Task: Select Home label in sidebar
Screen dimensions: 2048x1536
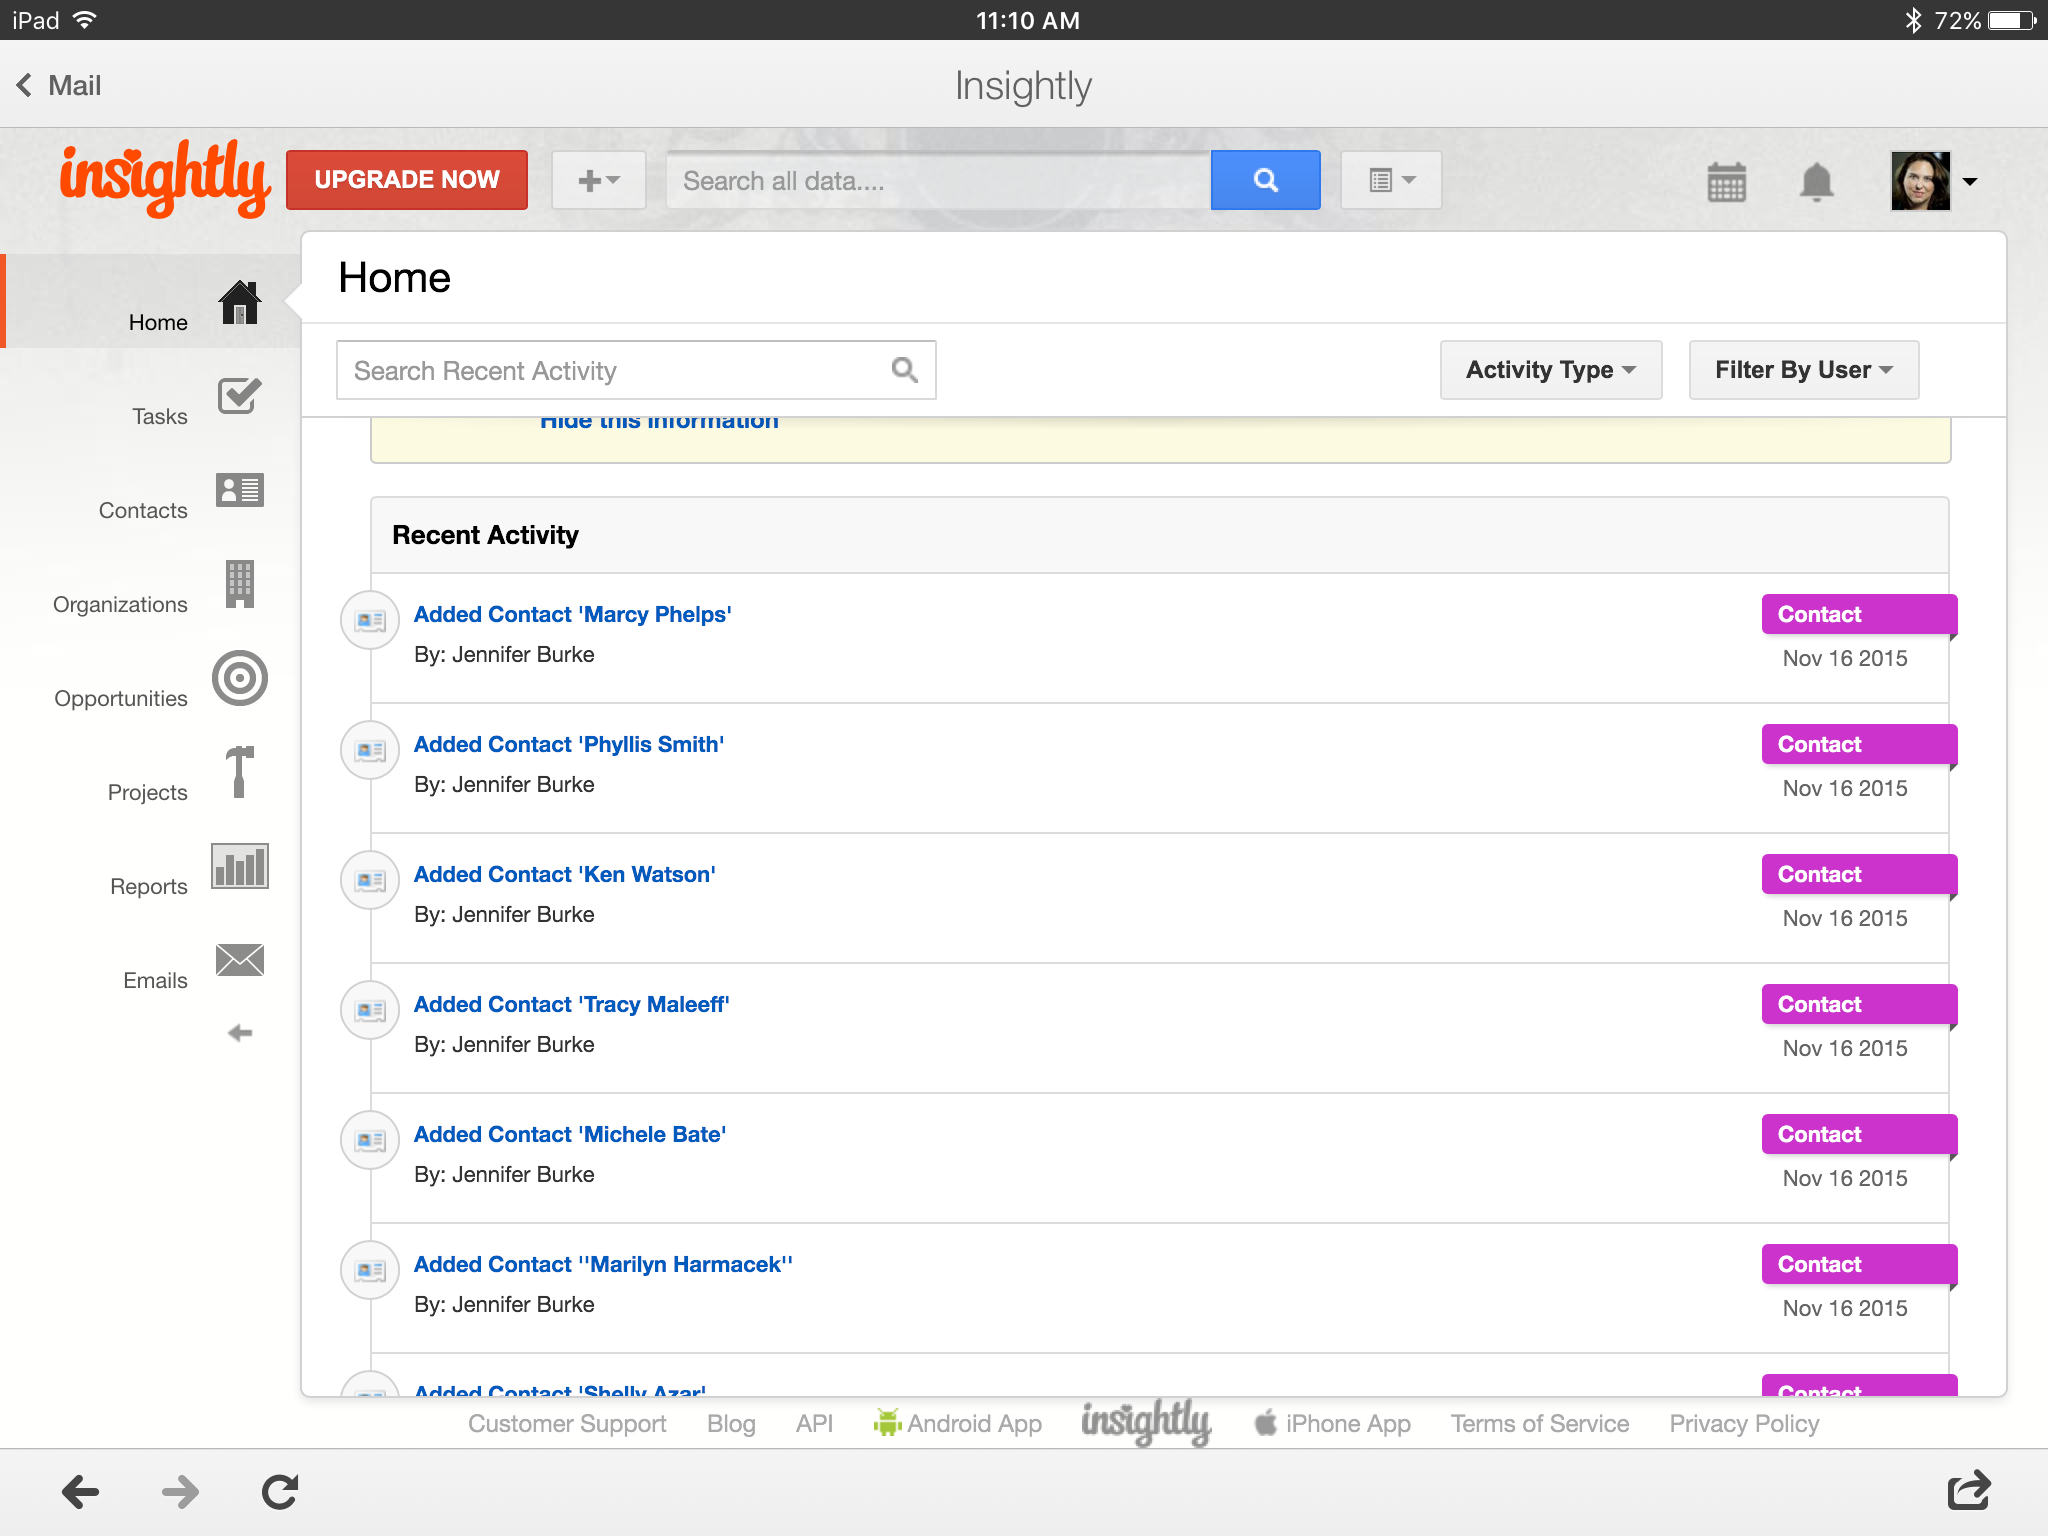Action: click(x=158, y=322)
